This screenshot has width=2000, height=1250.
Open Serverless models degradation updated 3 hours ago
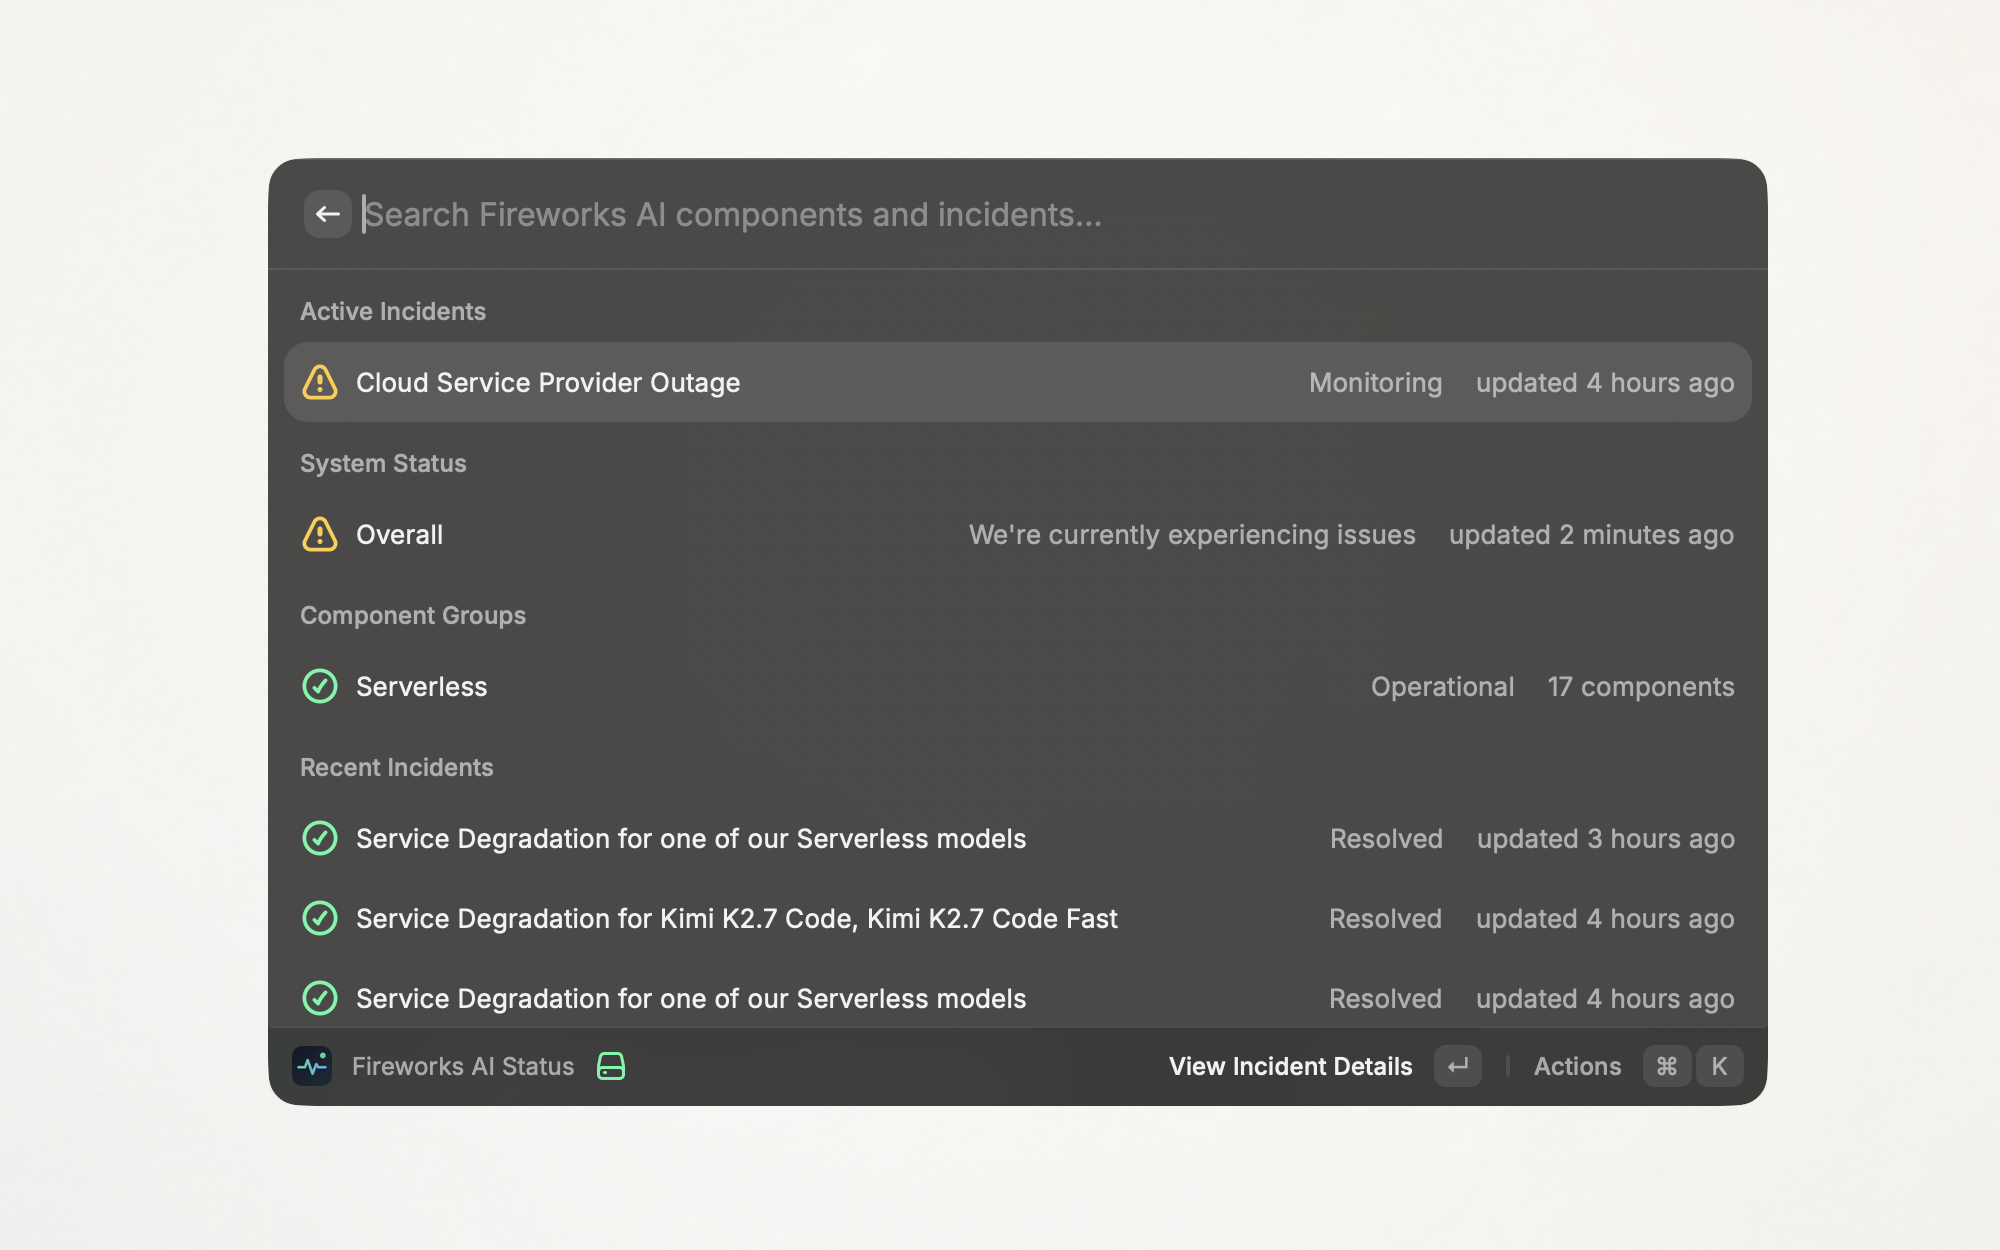click(1018, 838)
